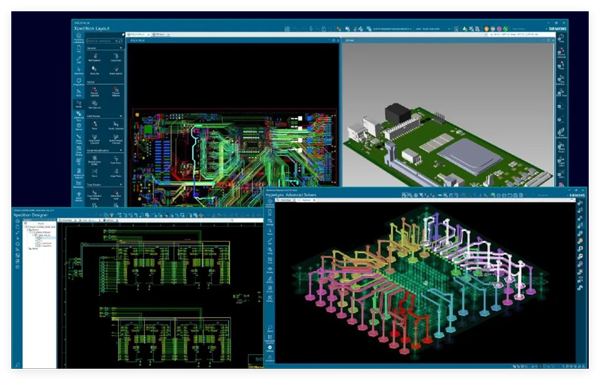
Task: Switch to the 3D View document tab
Action: pos(159,34)
